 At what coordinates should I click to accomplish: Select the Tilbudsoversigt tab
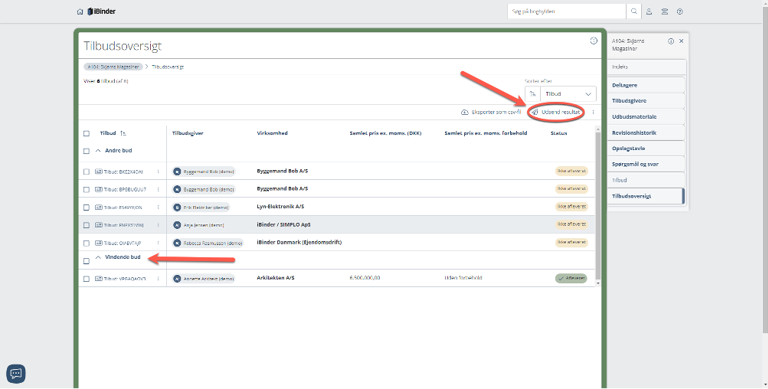click(x=646, y=196)
